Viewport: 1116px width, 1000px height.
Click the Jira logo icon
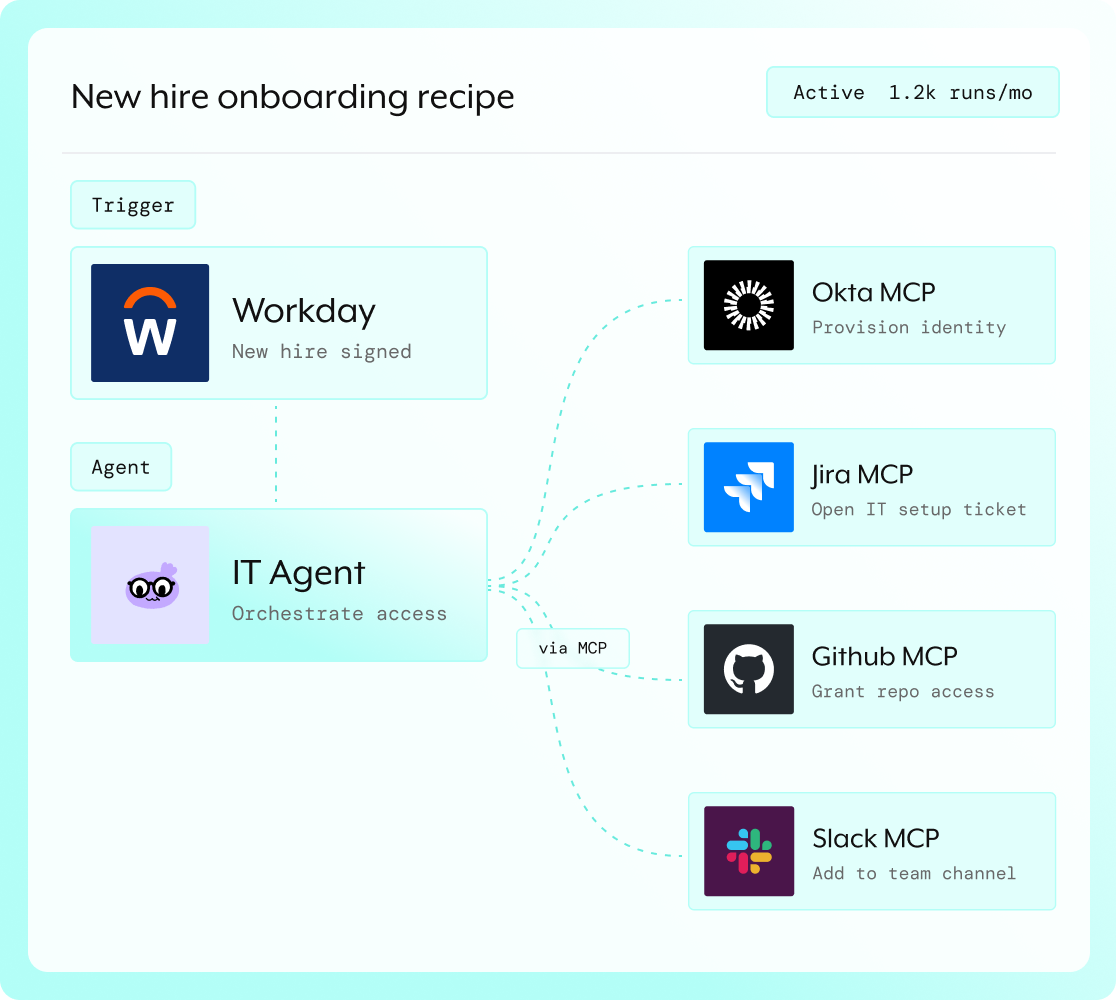(749, 487)
